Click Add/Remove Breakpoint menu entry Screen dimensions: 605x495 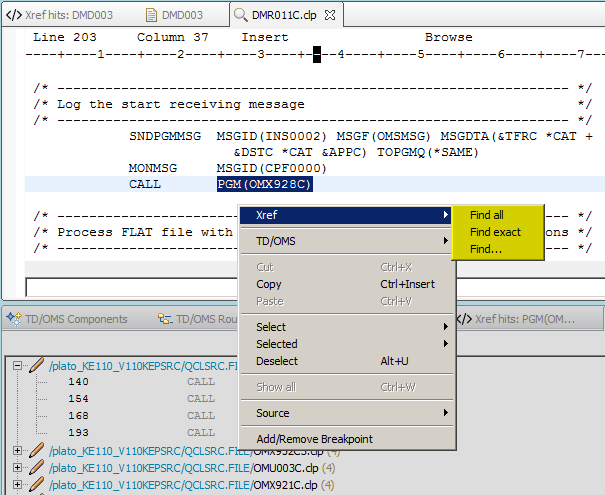[315, 439]
